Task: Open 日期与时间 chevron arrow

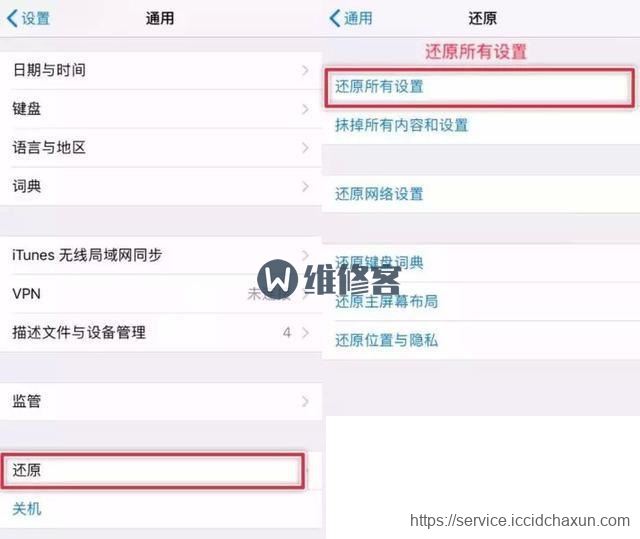Action: pyautogui.click(x=305, y=70)
